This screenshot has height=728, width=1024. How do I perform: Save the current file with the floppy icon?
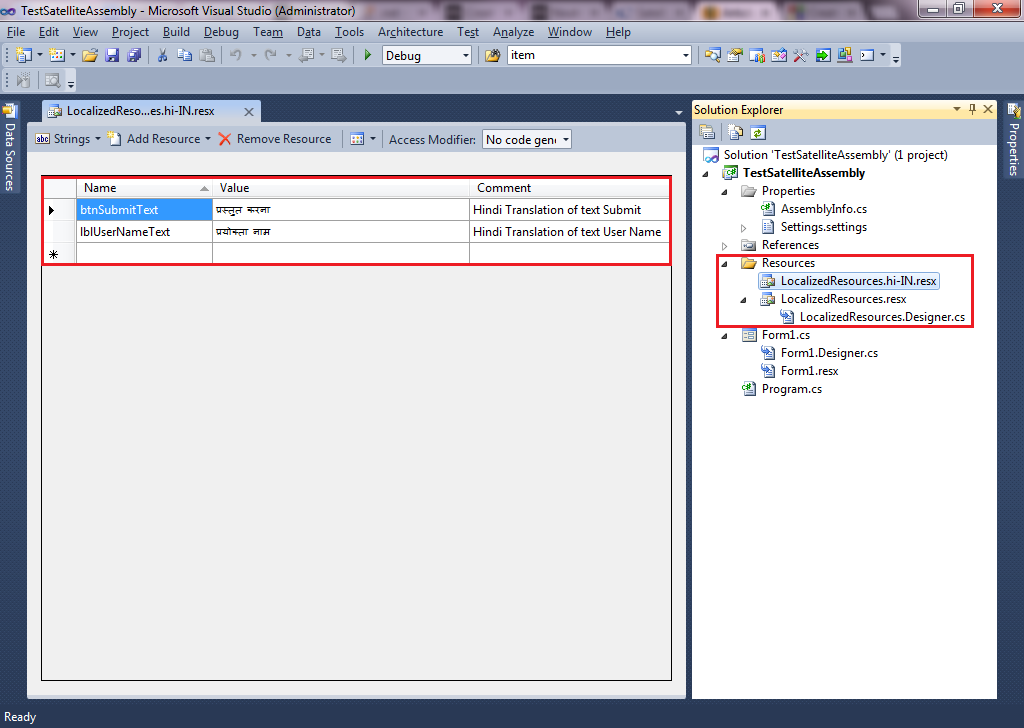coord(112,55)
